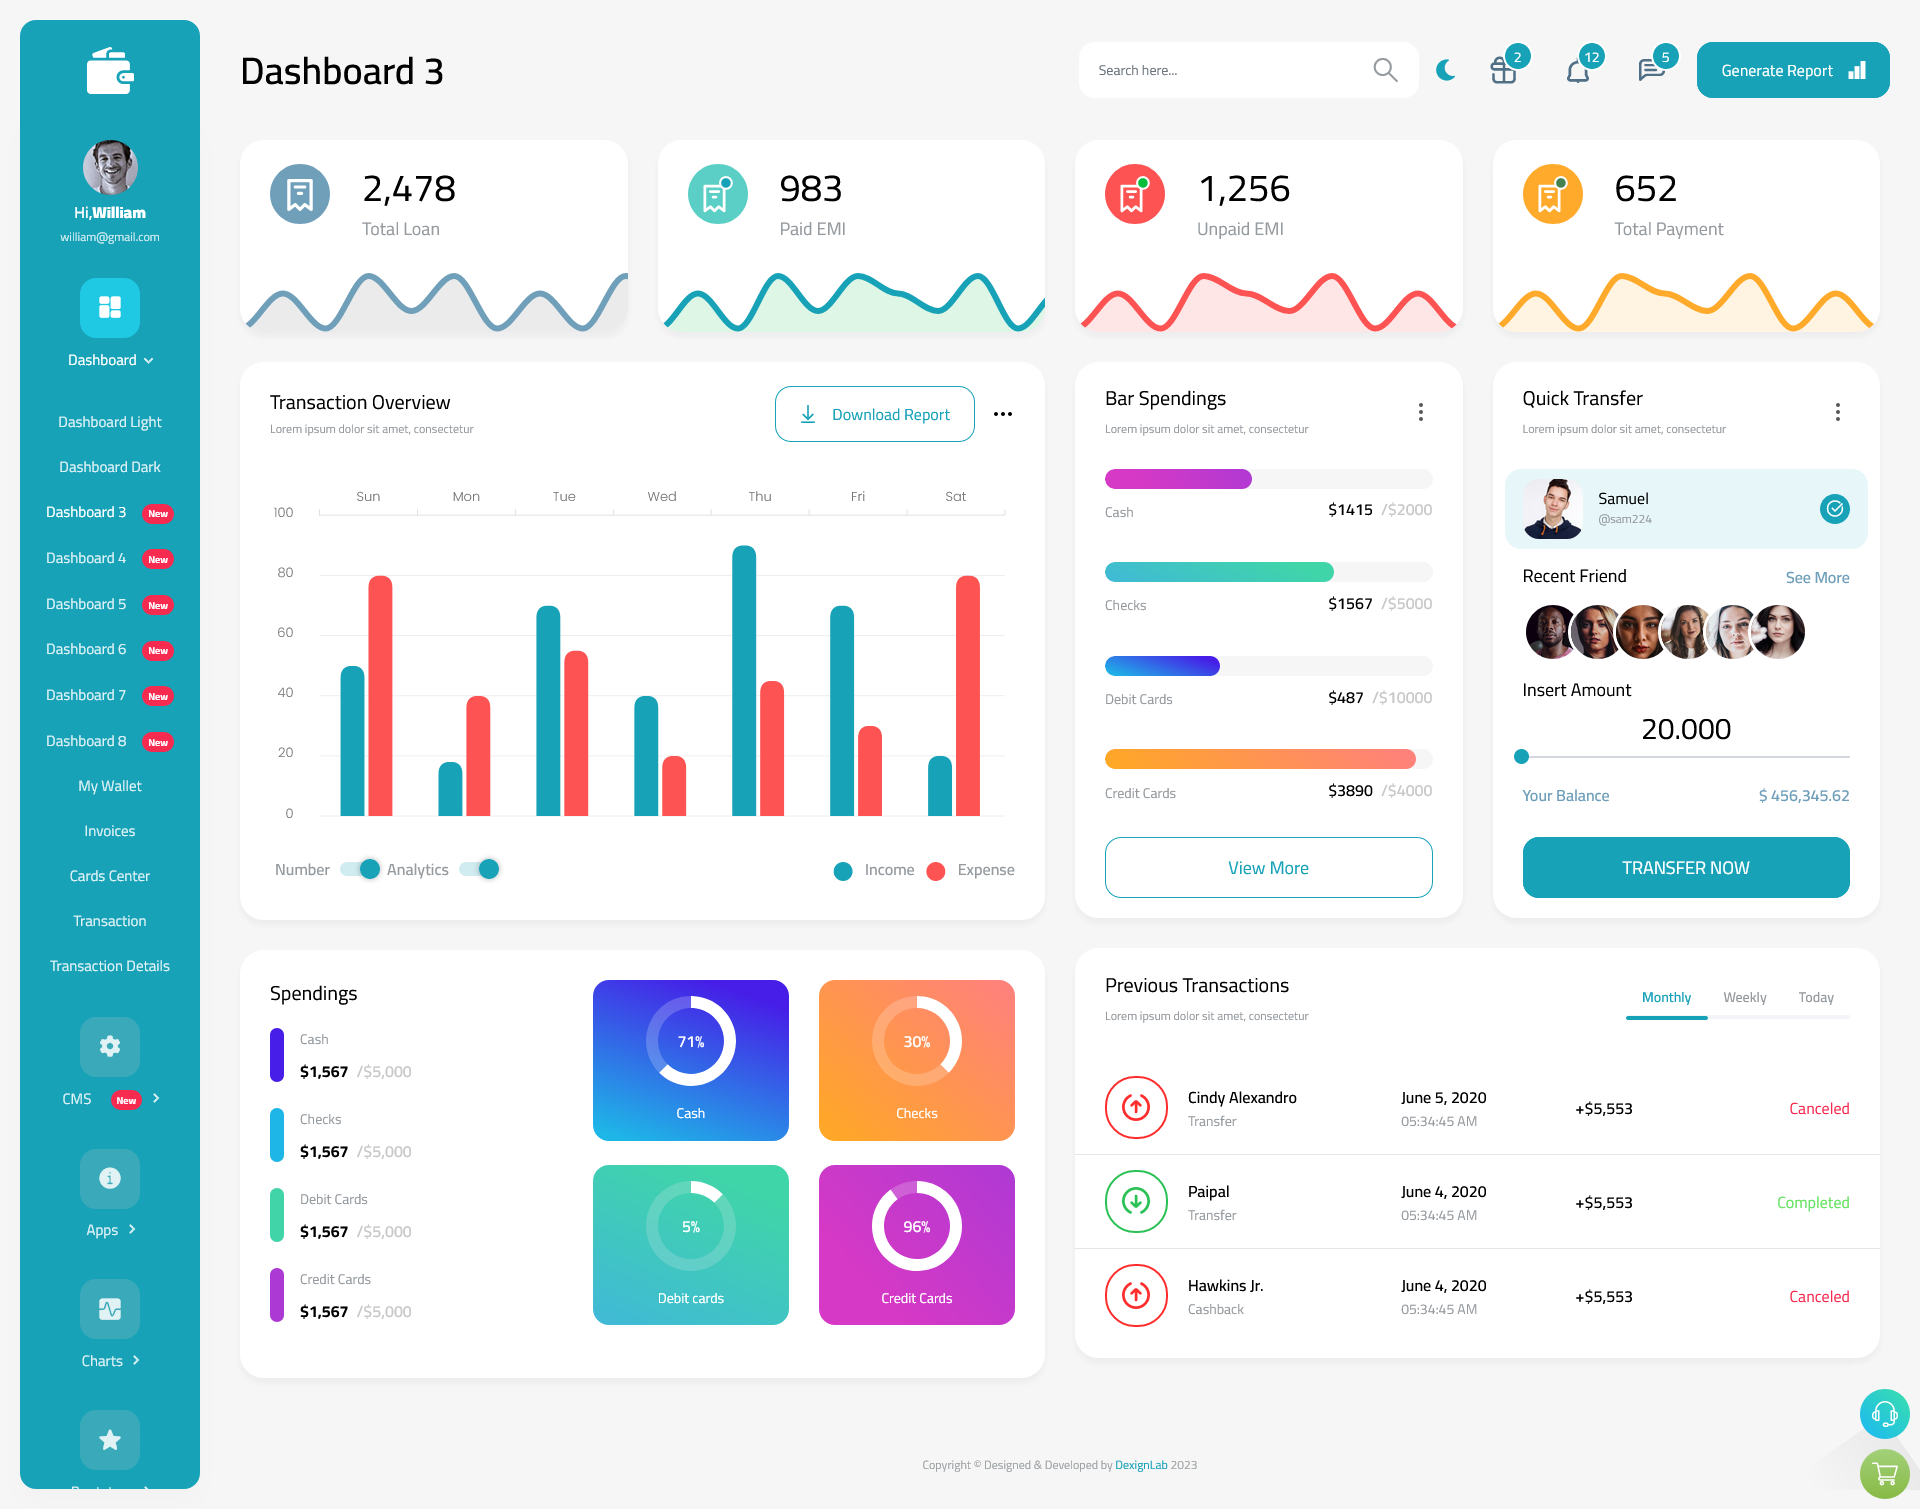Click the dark mode moon toggle icon
This screenshot has width=1920, height=1509.
click(1446, 69)
